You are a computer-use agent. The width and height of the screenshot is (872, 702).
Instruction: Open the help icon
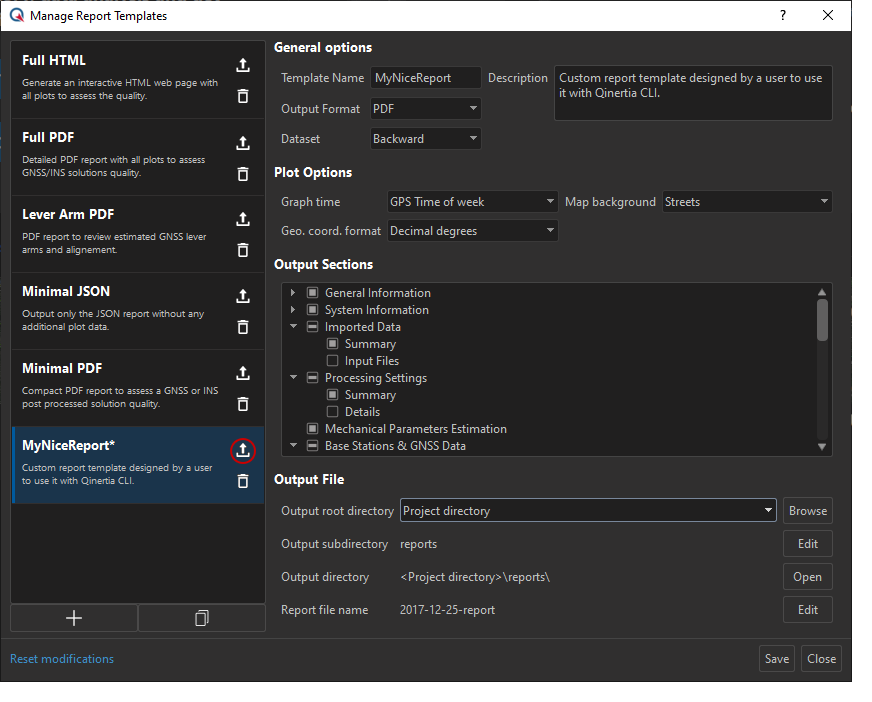(x=782, y=15)
